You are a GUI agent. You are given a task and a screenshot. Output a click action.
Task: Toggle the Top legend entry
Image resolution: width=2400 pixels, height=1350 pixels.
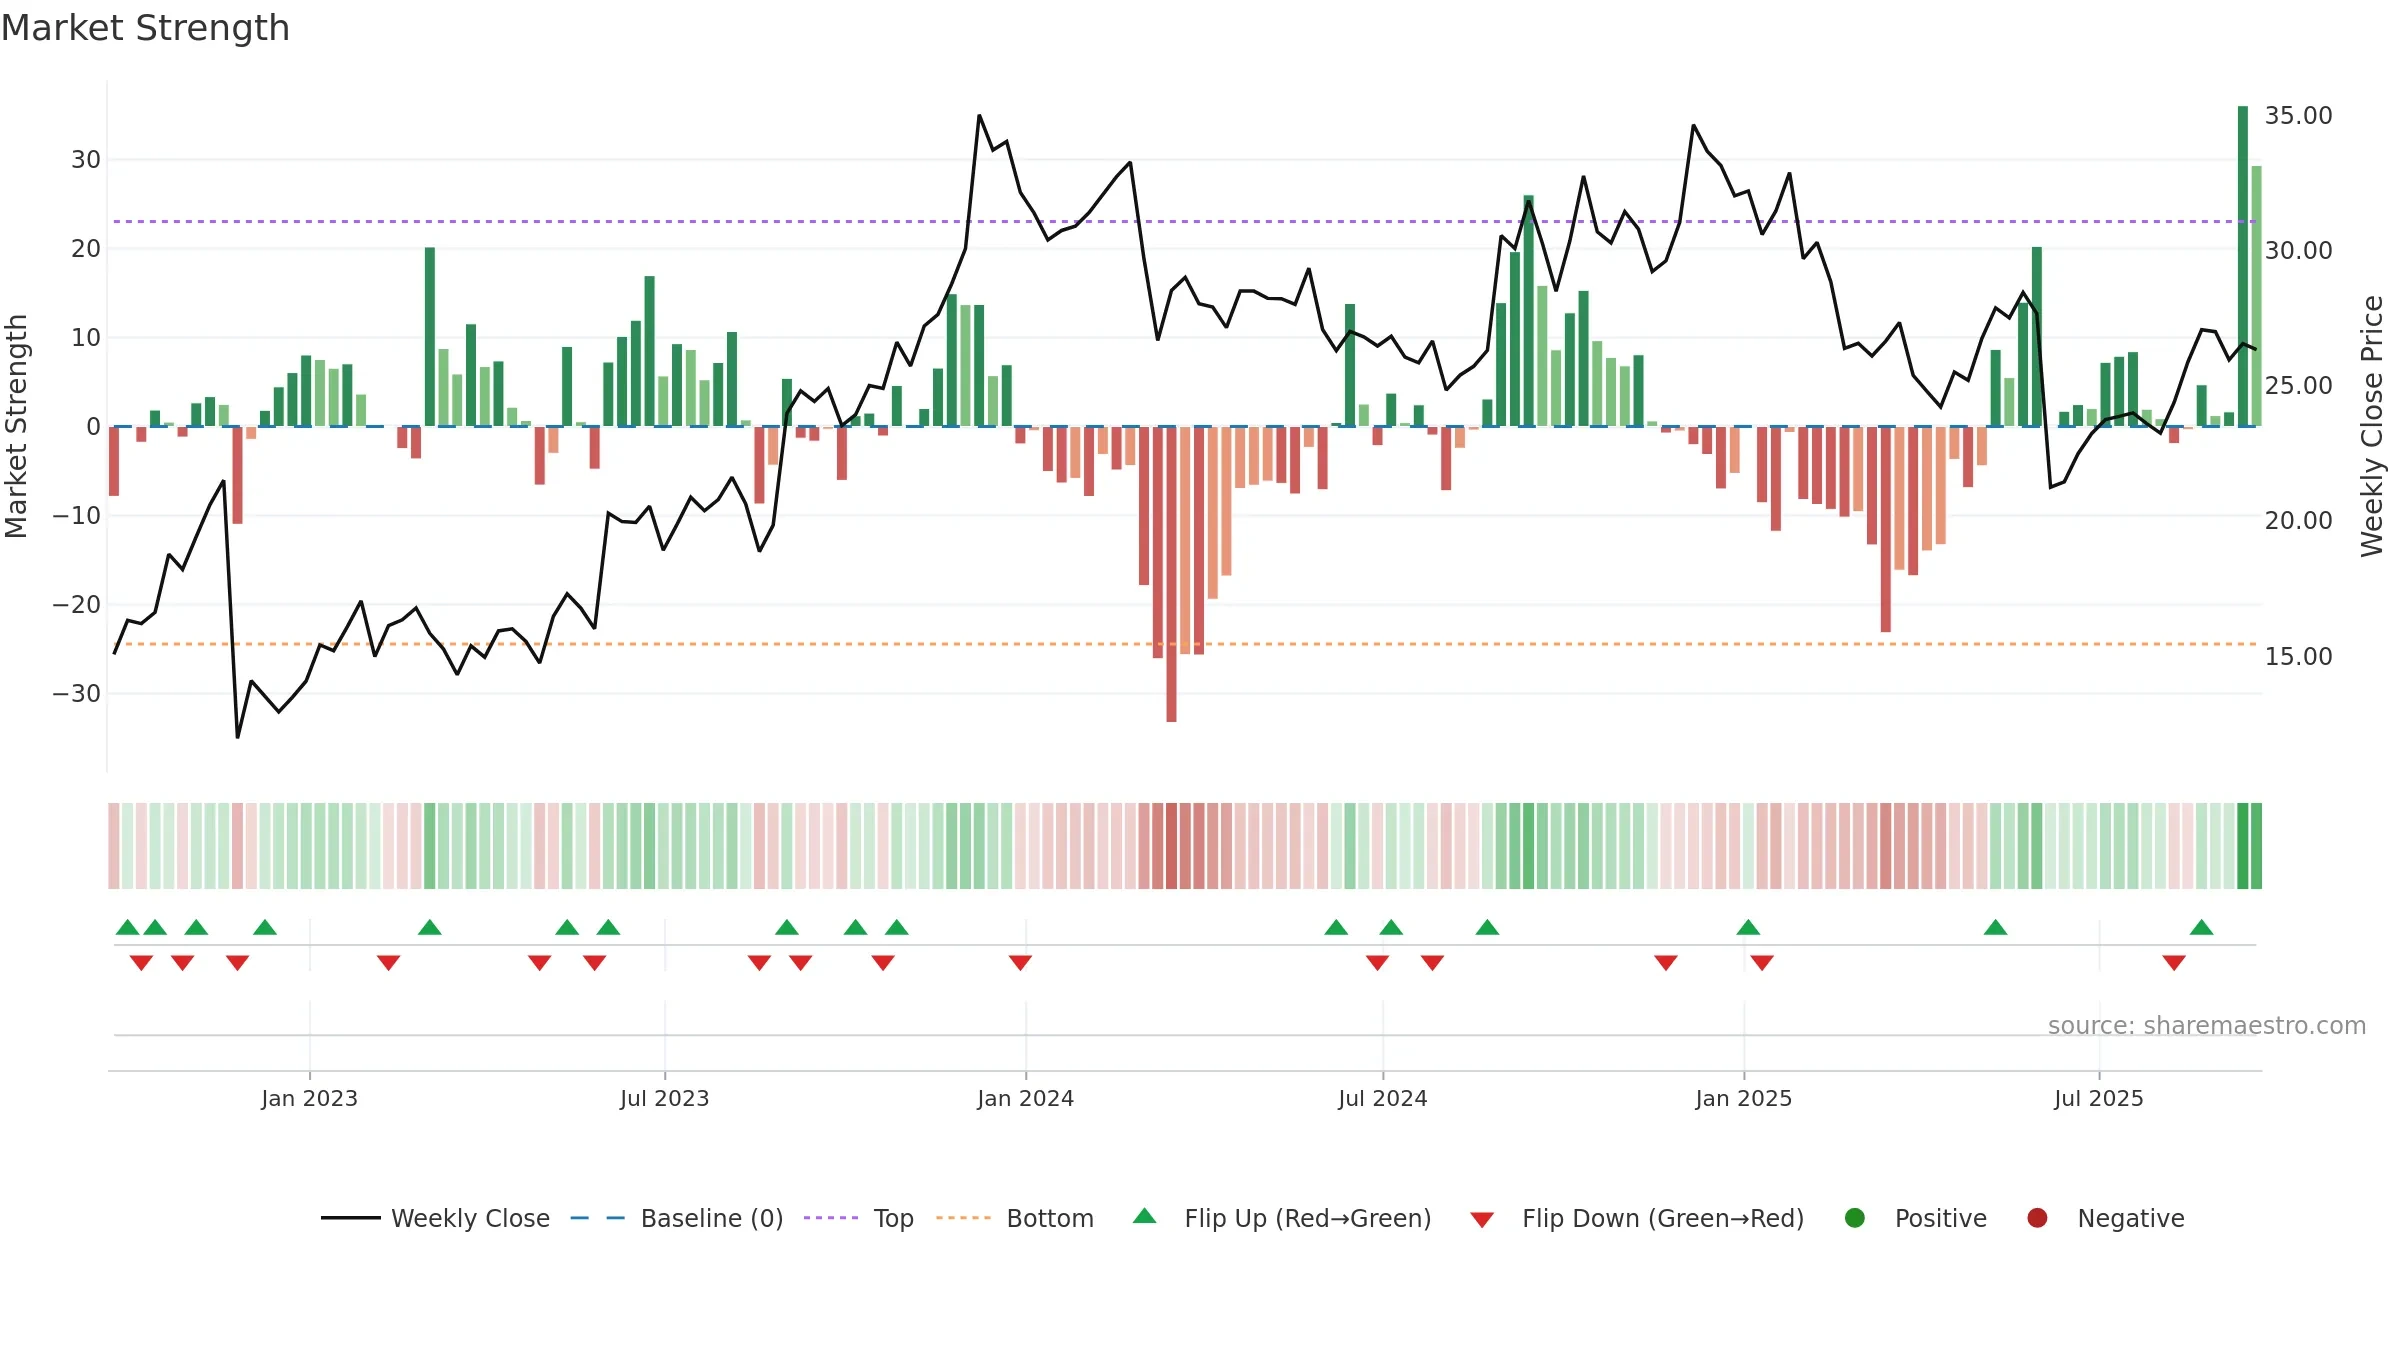[859, 1218]
